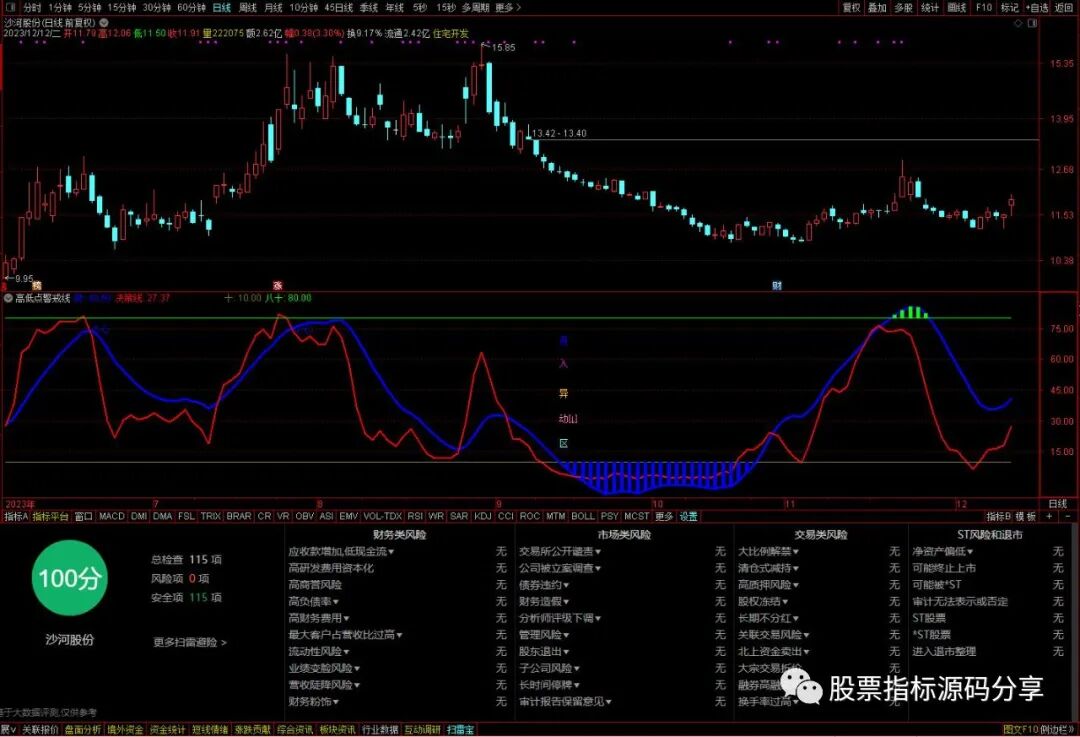Click the 标记 mark button
Screen dimensions: 1080x737
tap(1010, 8)
